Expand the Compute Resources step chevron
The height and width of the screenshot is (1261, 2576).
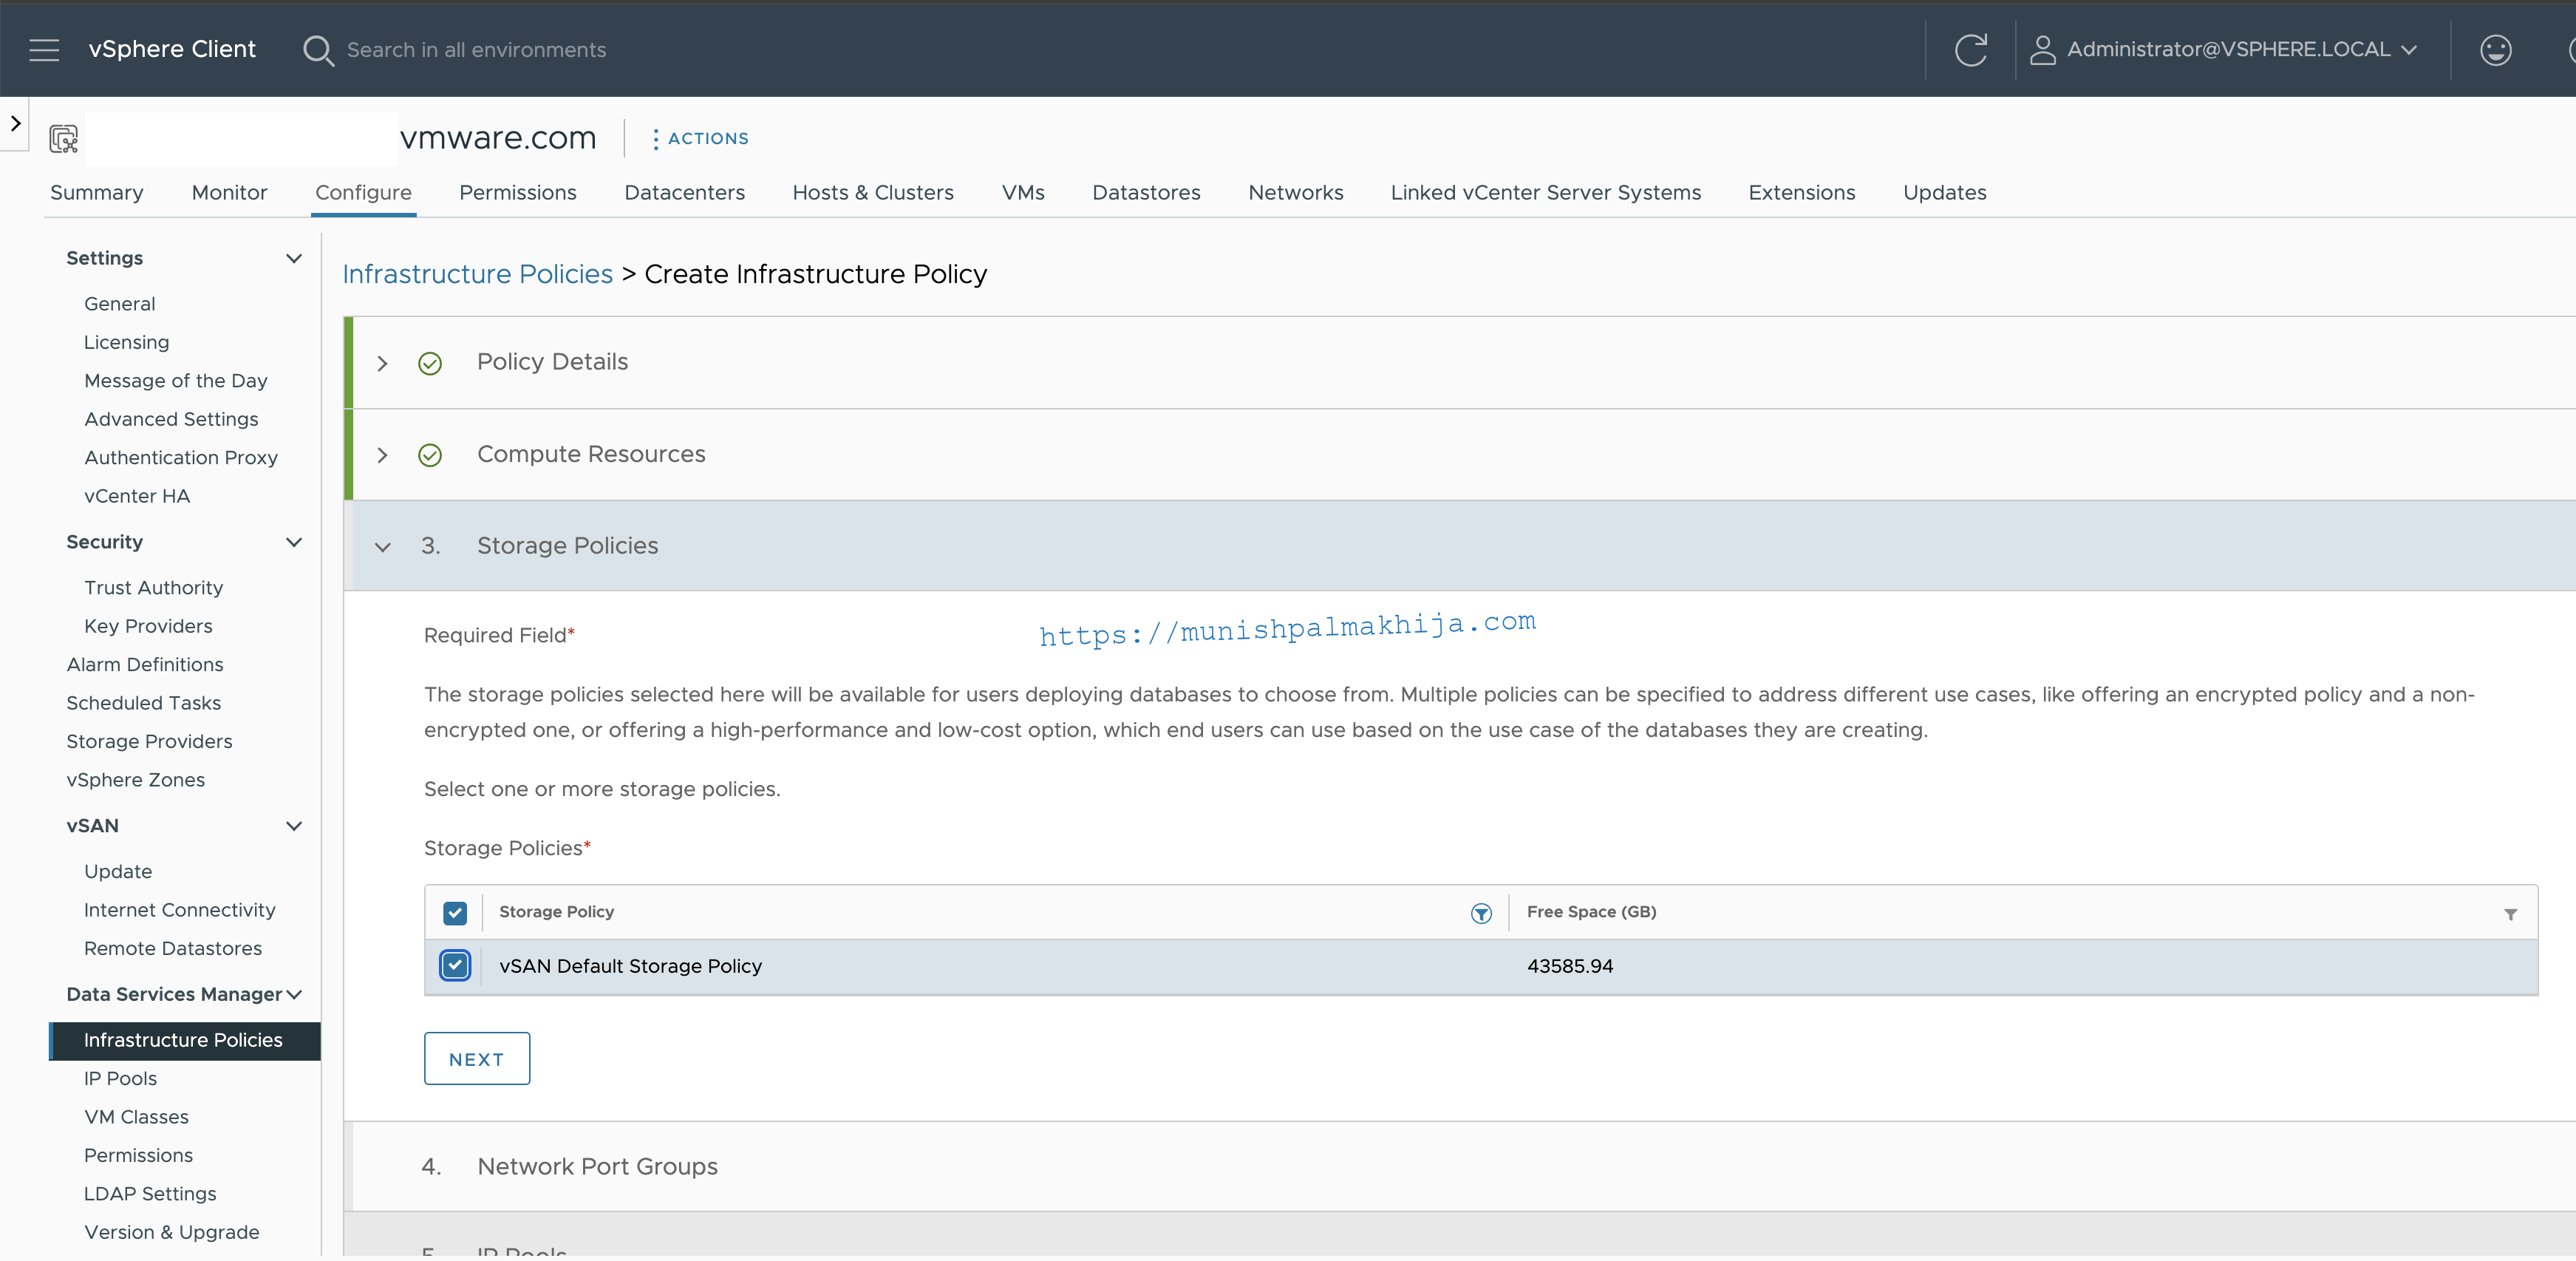(x=382, y=455)
